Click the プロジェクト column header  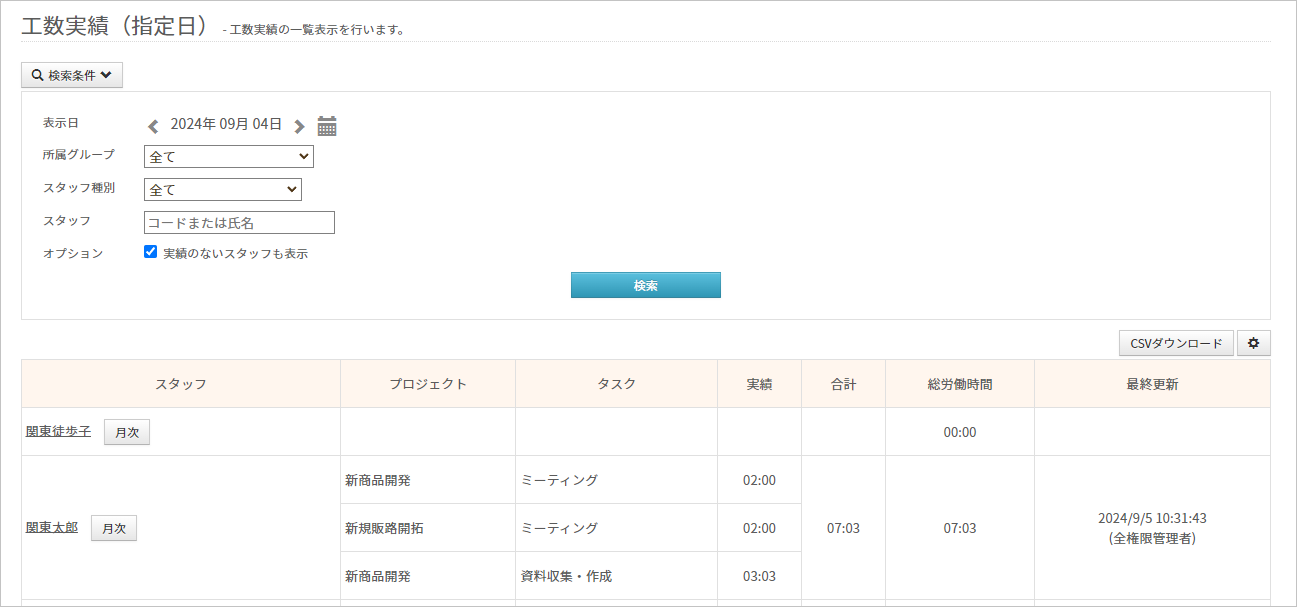click(428, 384)
